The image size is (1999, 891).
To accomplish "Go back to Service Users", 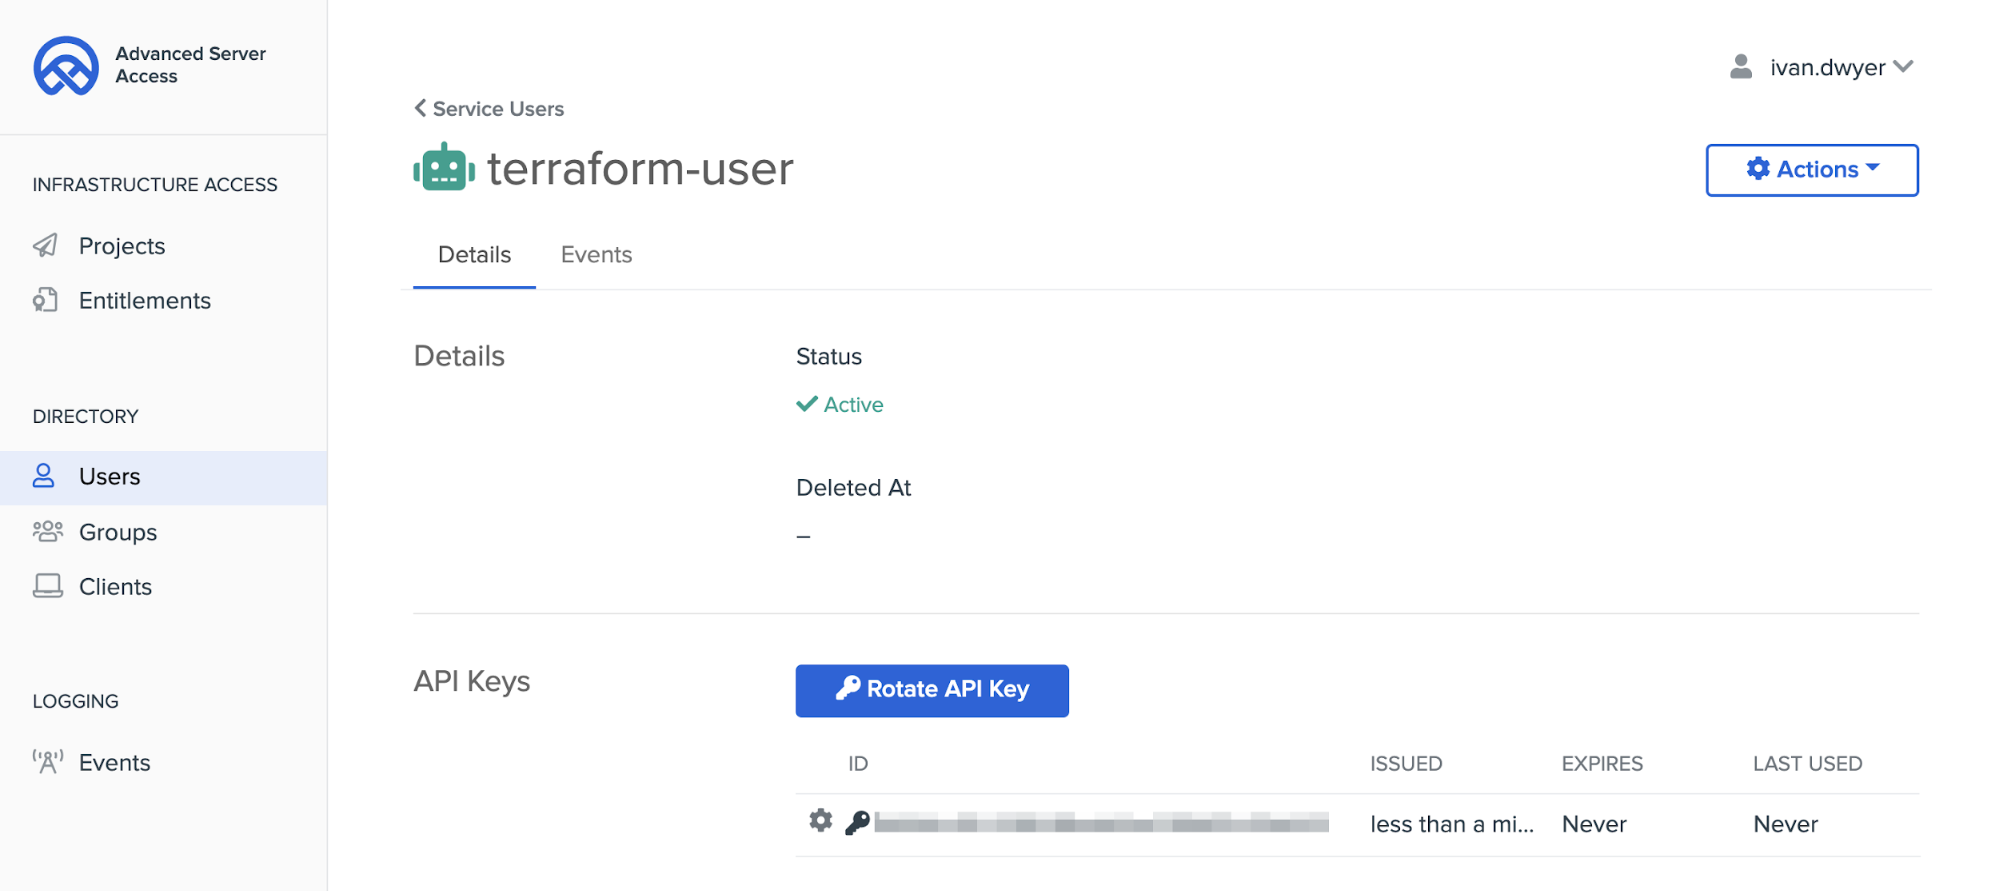I will 489,109.
